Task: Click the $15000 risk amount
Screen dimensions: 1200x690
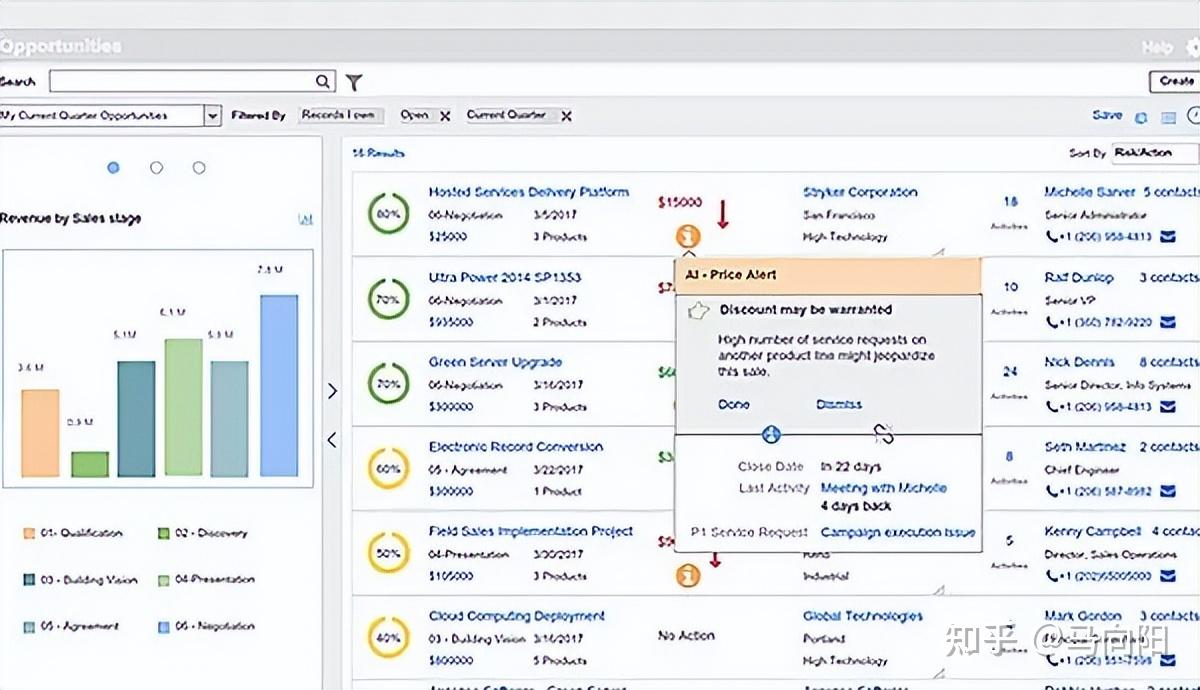Action: (680, 202)
